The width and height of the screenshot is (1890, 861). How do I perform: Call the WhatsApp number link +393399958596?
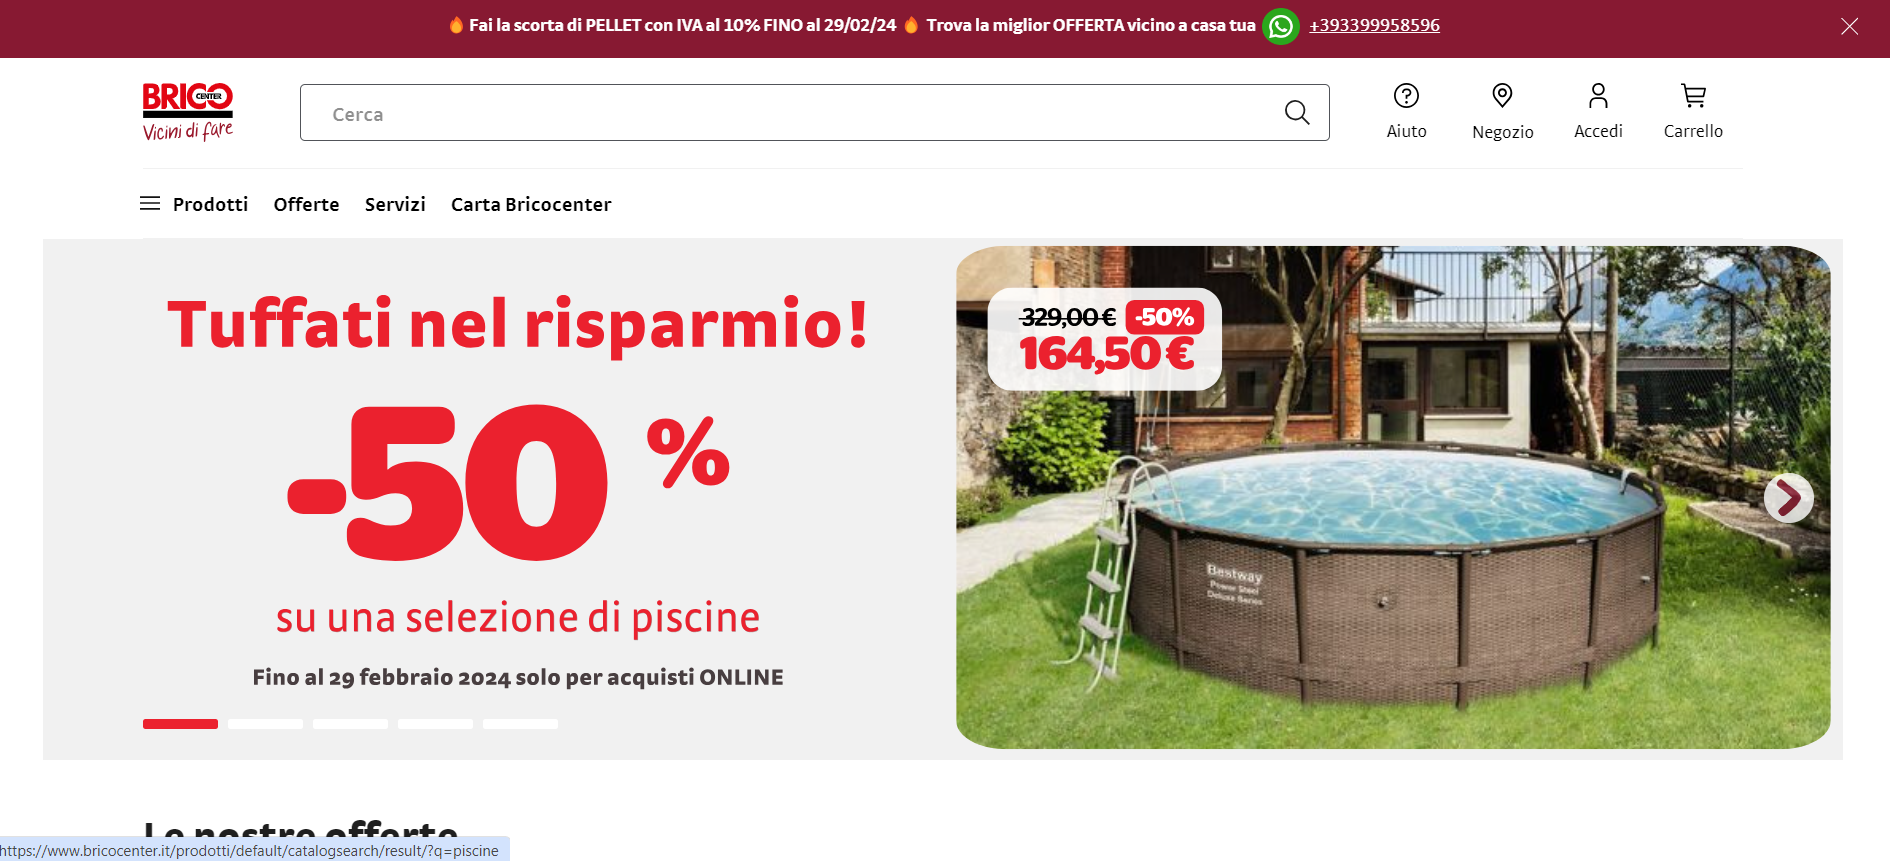(1374, 25)
